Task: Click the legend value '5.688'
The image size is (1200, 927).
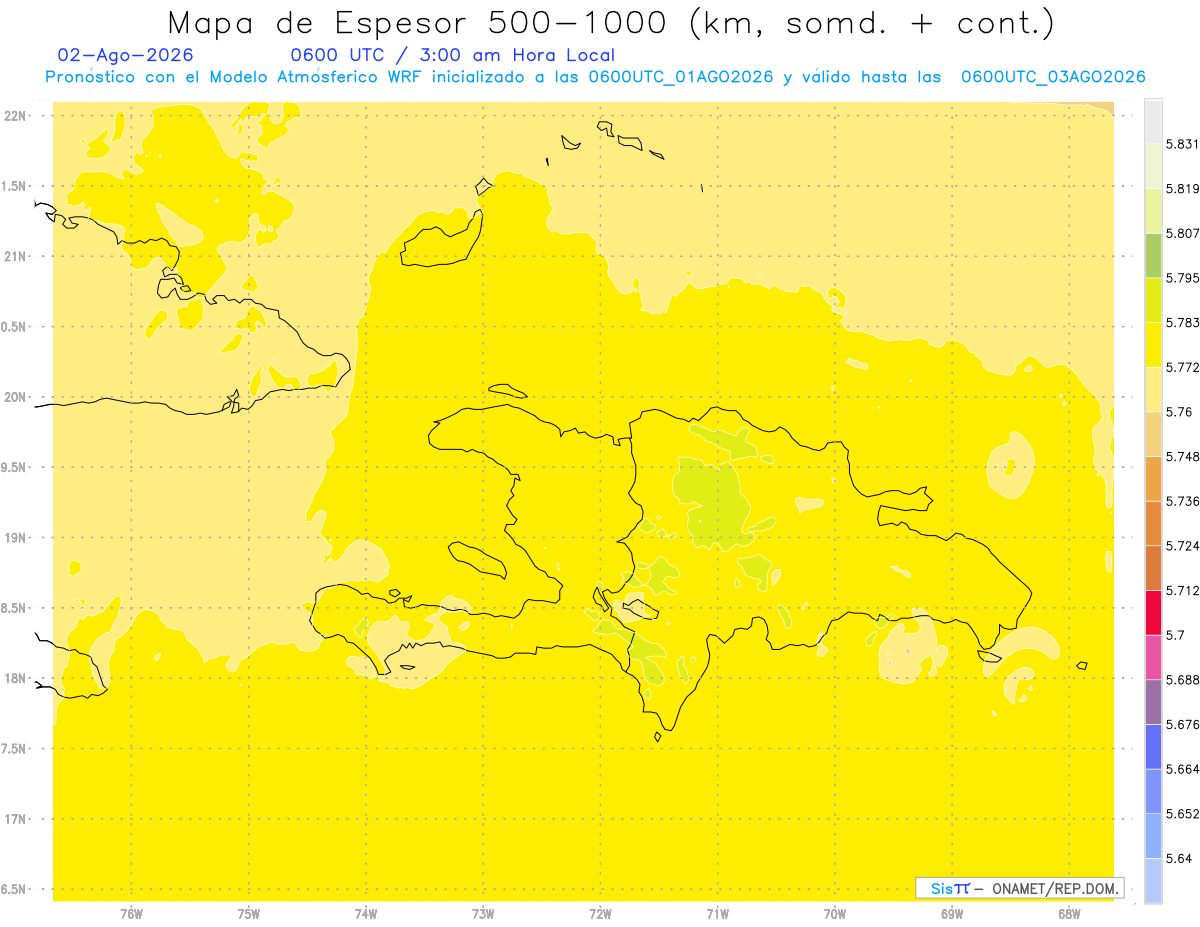Action: click(x=1182, y=680)
